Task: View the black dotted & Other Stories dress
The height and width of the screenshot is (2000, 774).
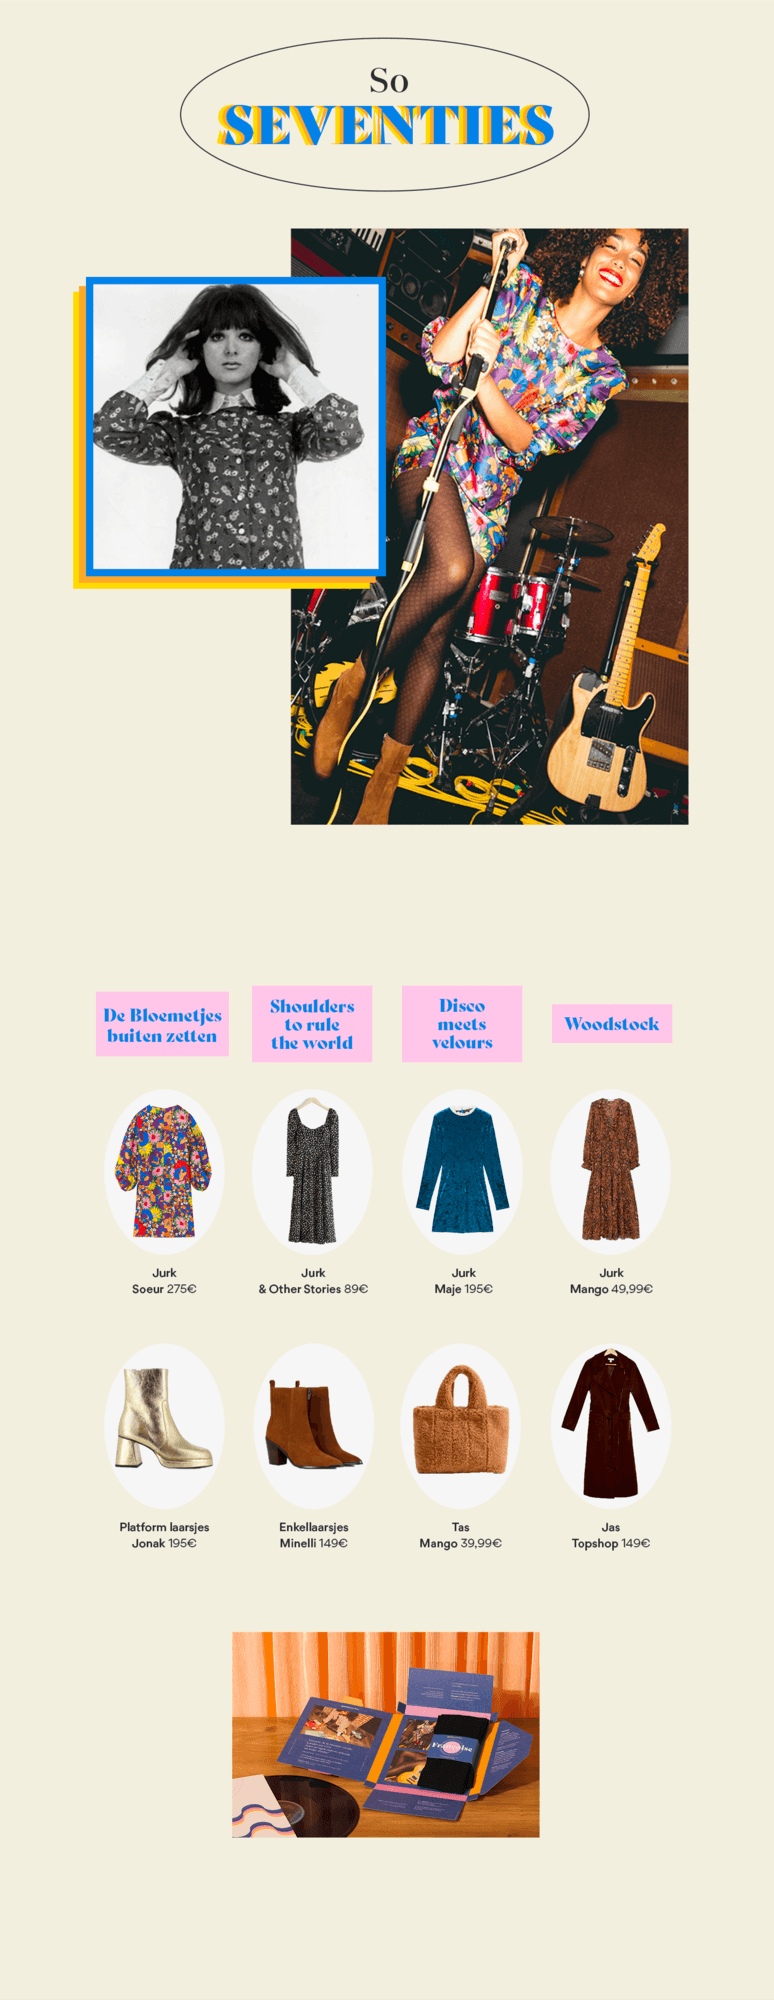Action: coord(312,1172)
